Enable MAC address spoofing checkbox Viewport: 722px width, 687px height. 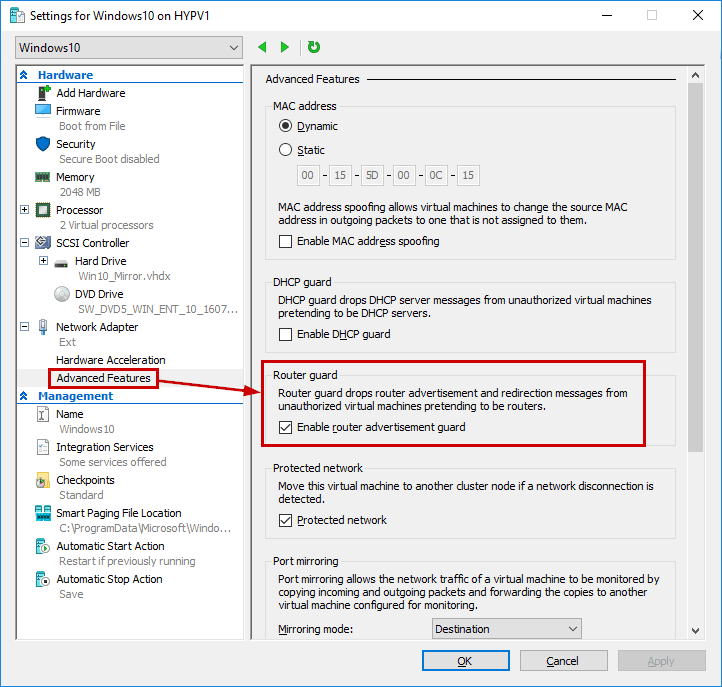pyautogui.click(x=285, y=241)
